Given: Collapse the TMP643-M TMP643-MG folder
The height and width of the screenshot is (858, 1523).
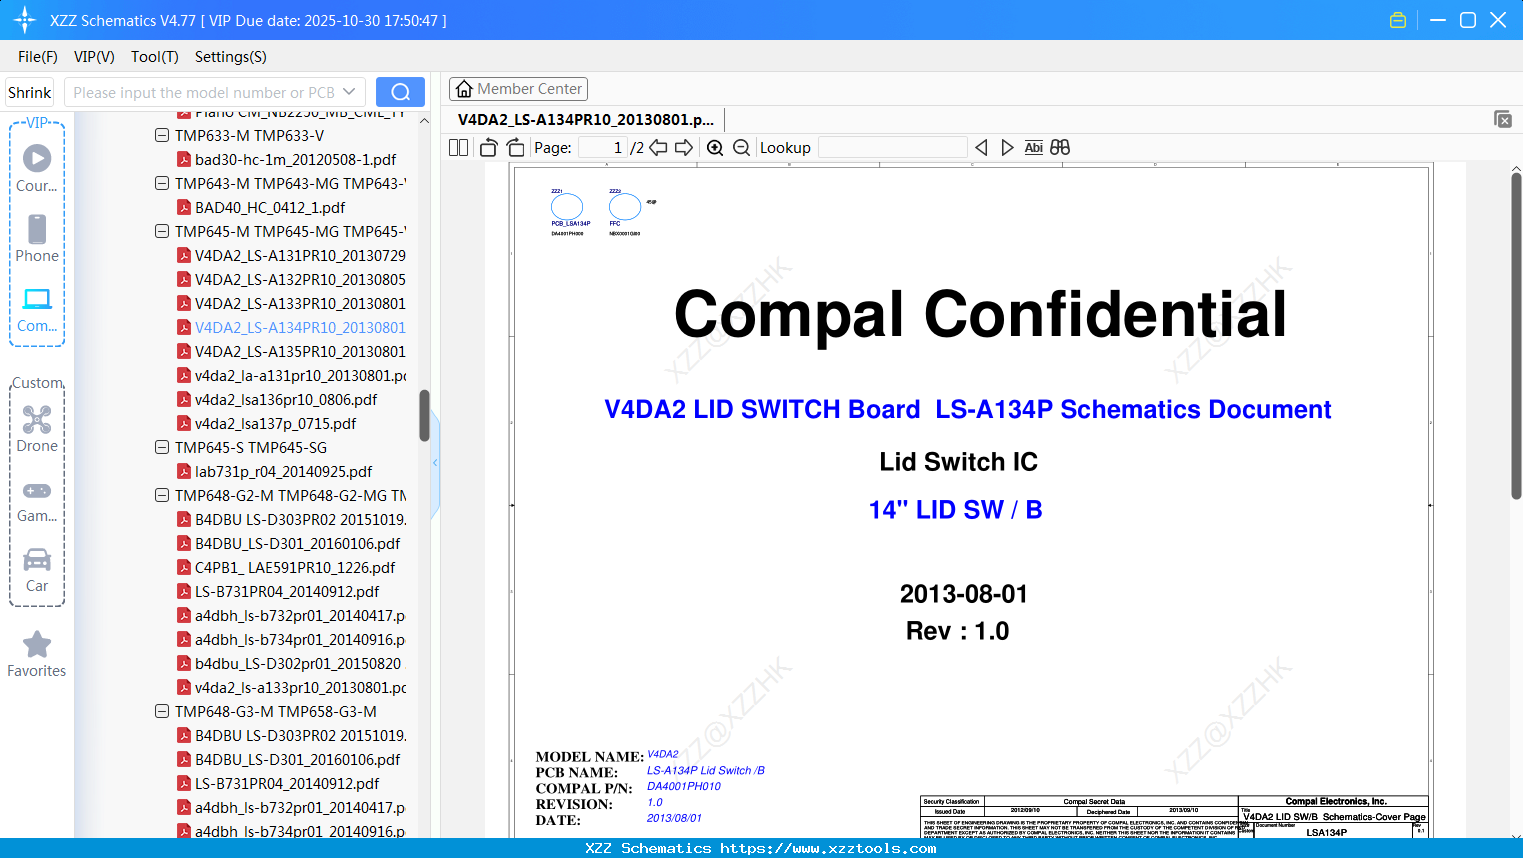Looking at the screenshot, I should [162, 183].
